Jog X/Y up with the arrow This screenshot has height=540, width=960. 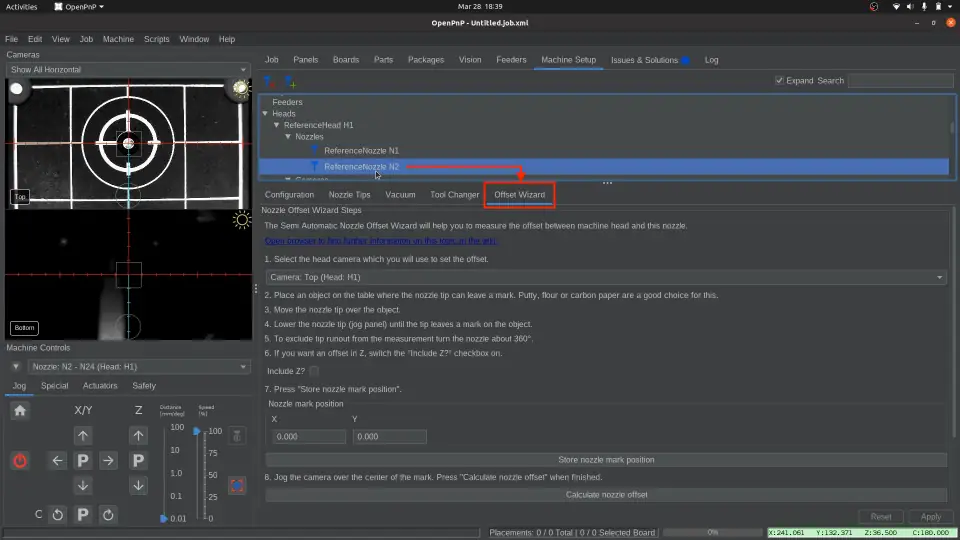tap(83, 435)
